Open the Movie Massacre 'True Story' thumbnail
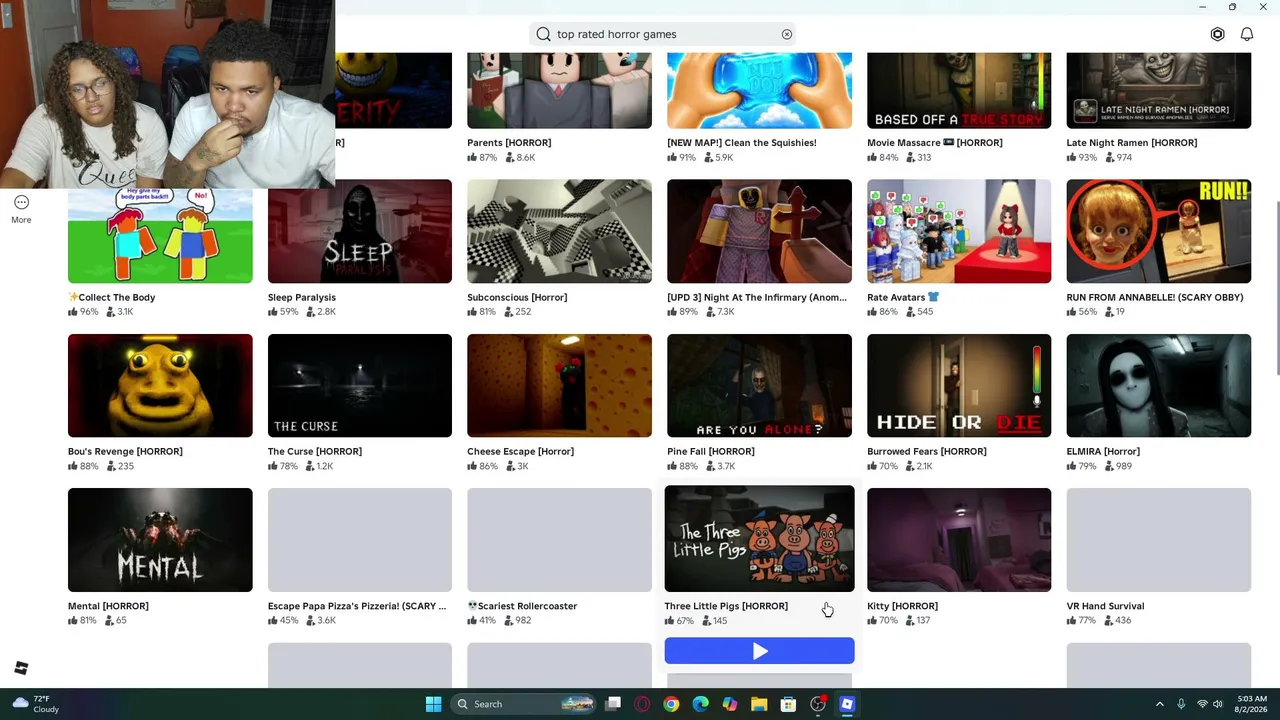The width and height of the screenshot is (1280, 720). click(x=959, y=91)
